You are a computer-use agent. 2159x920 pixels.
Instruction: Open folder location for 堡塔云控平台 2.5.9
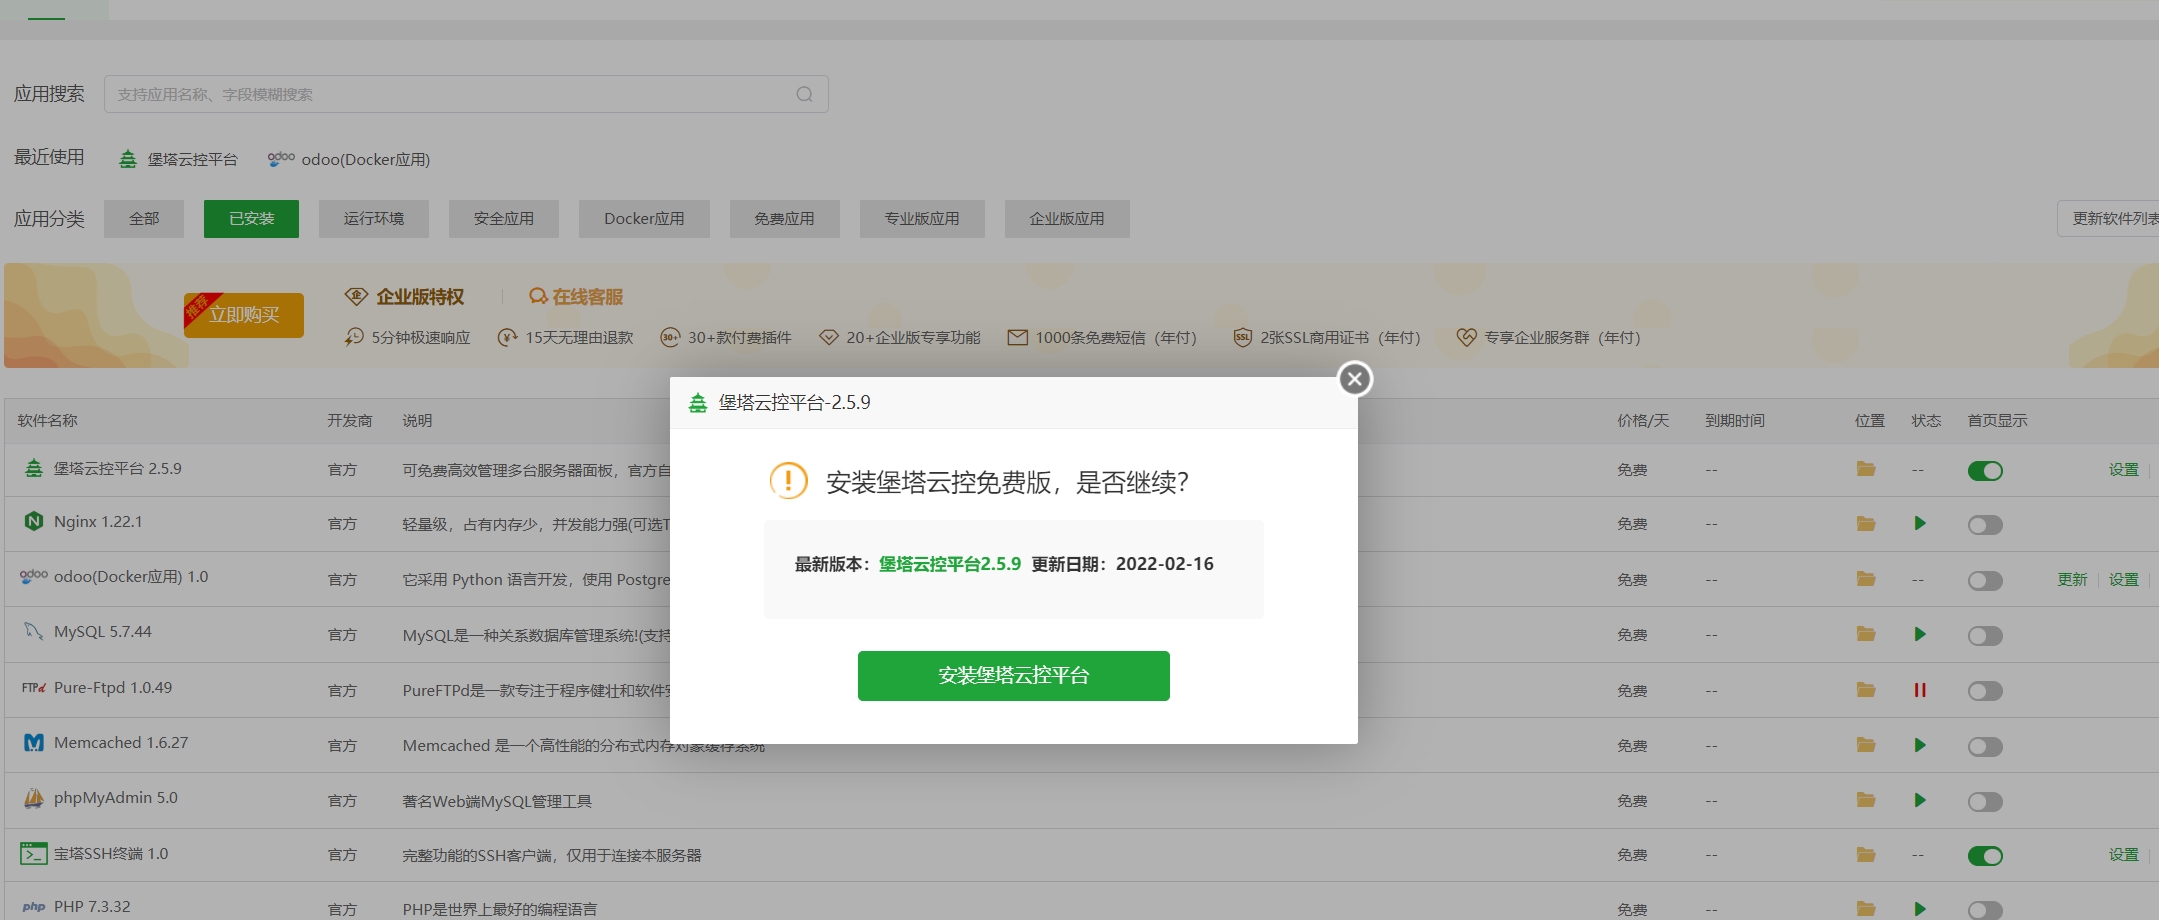[1866, 469]
